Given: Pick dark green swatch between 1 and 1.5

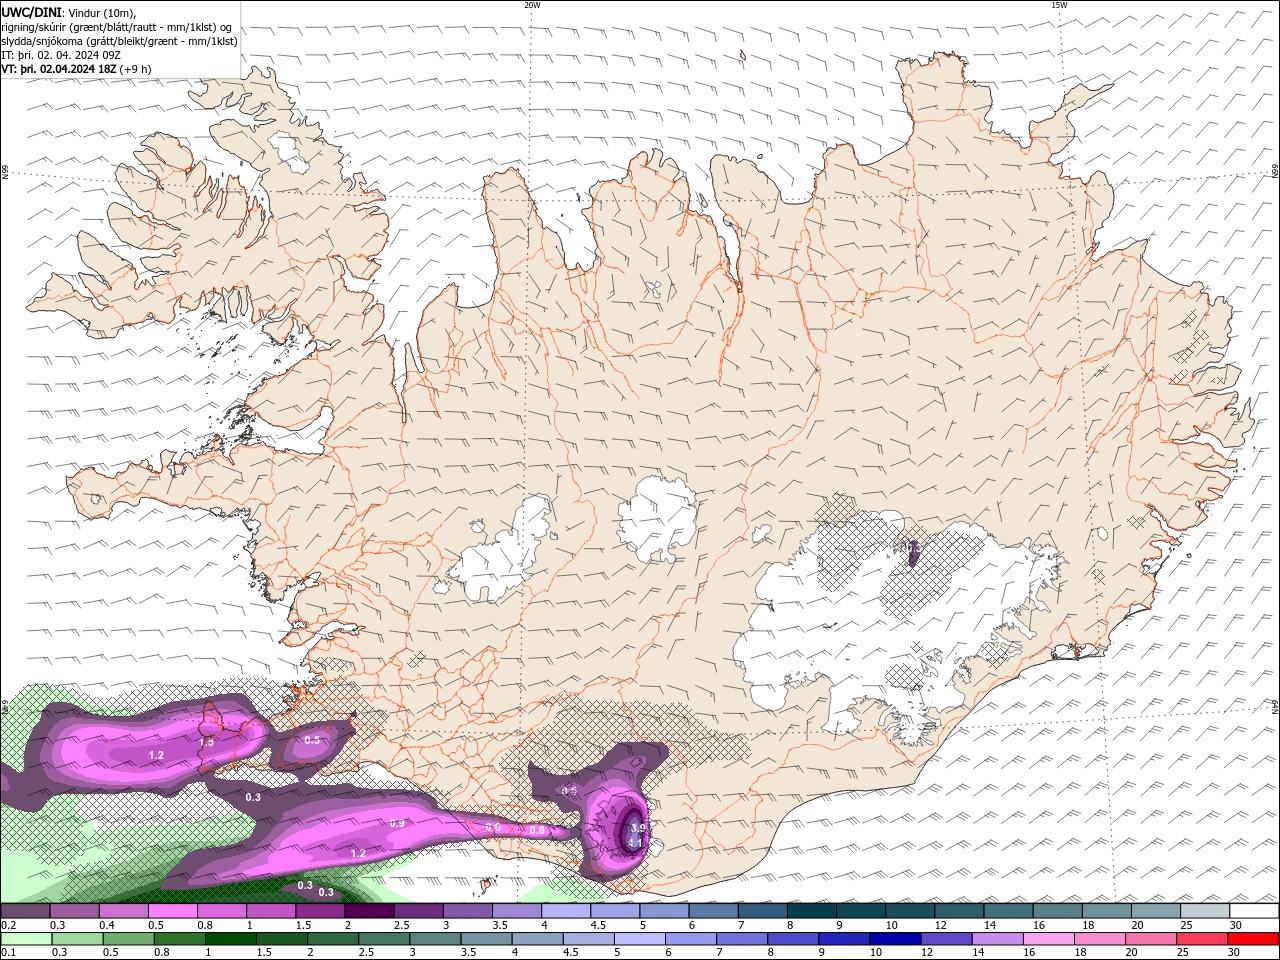Looking at the screenshot, I should coord(230,939).
